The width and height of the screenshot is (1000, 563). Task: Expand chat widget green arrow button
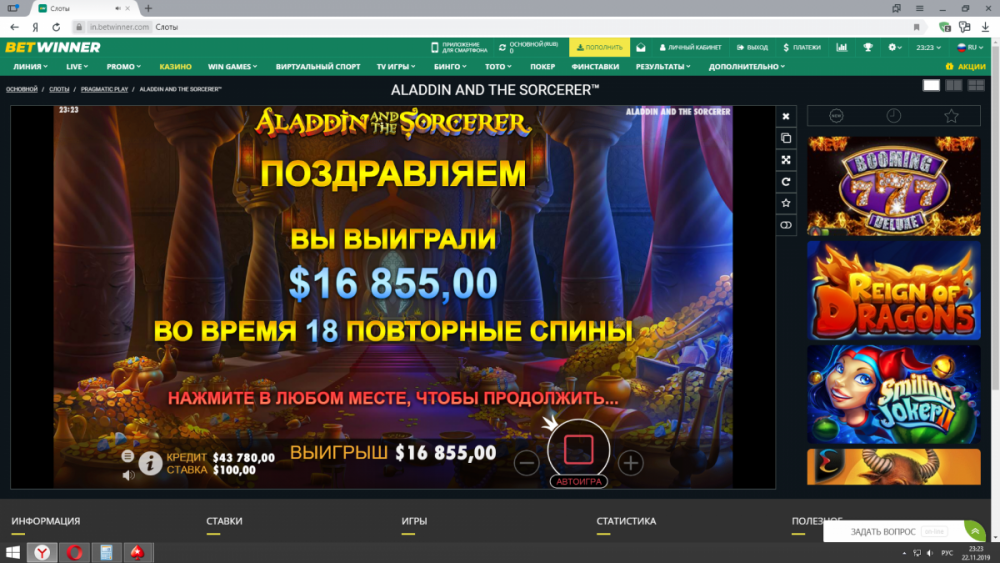974,531
